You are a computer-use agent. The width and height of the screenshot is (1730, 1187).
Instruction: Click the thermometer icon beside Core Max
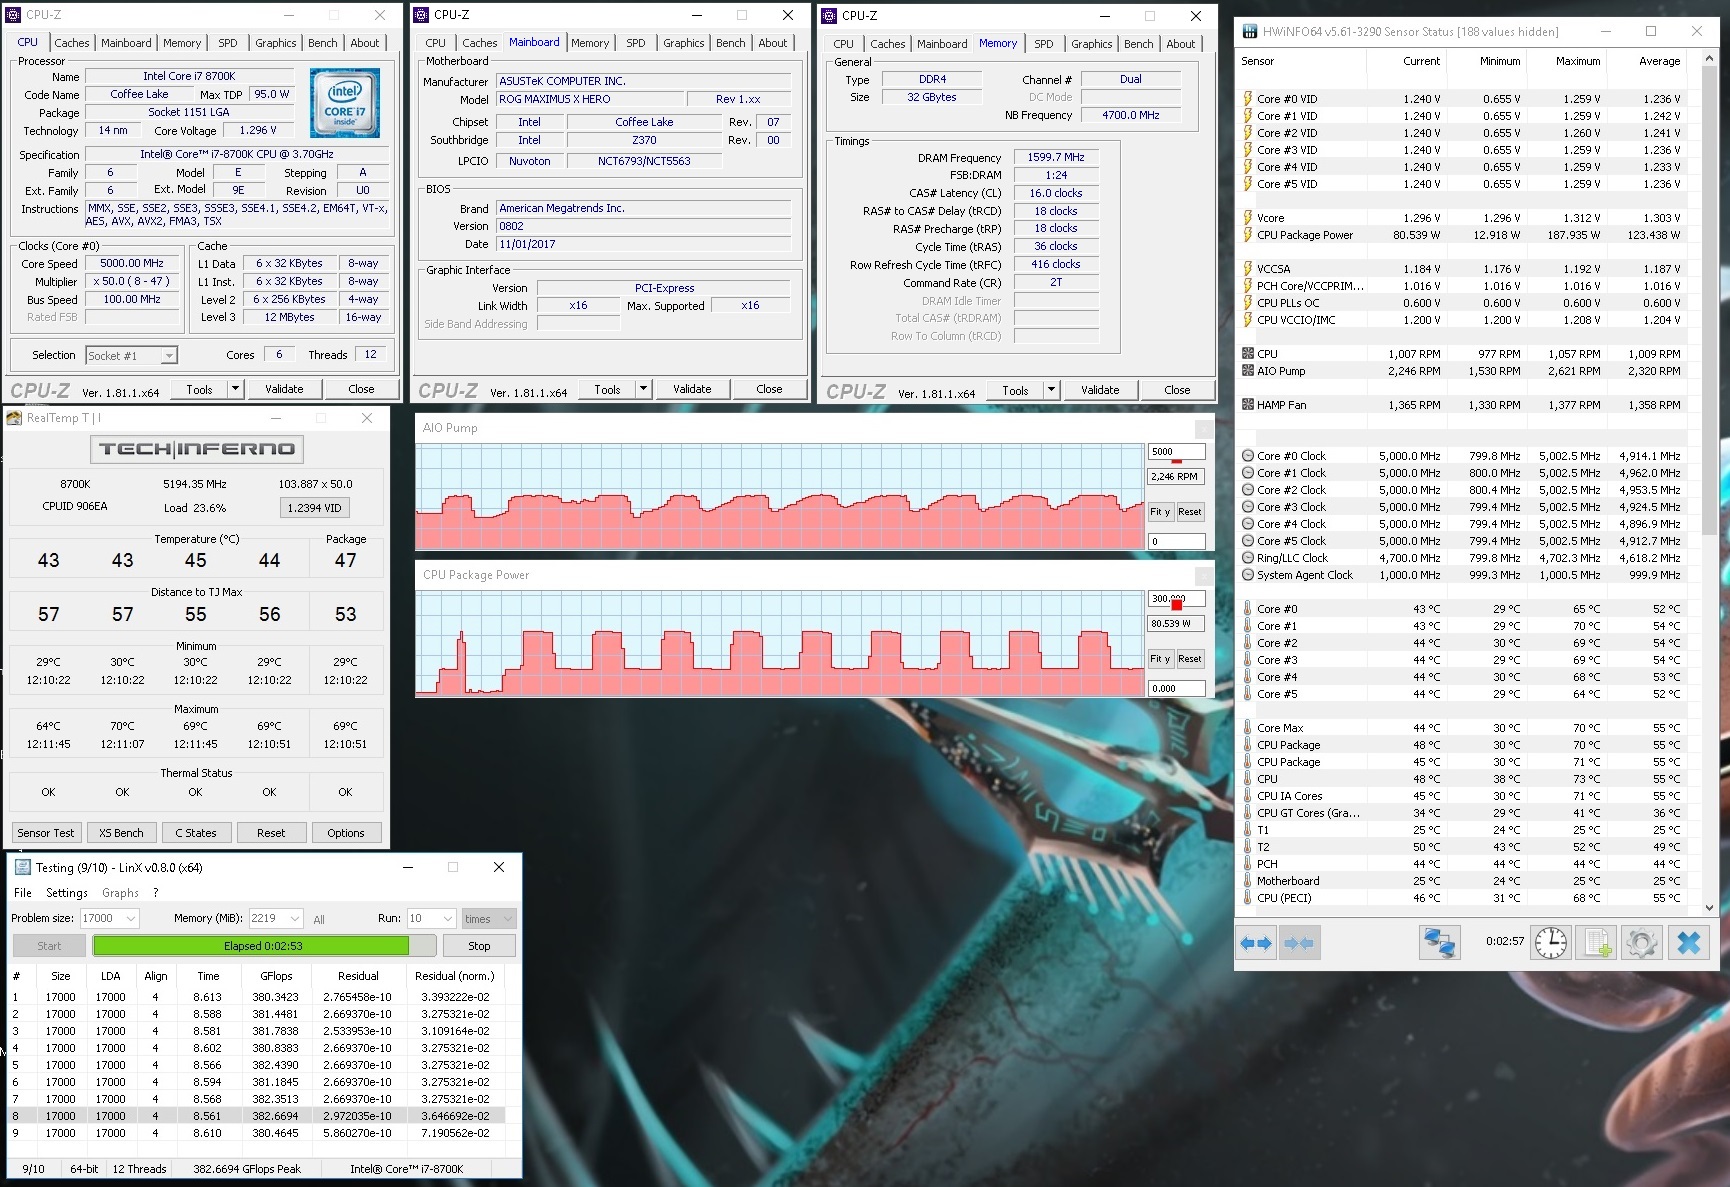click(x=1248, y=728)
